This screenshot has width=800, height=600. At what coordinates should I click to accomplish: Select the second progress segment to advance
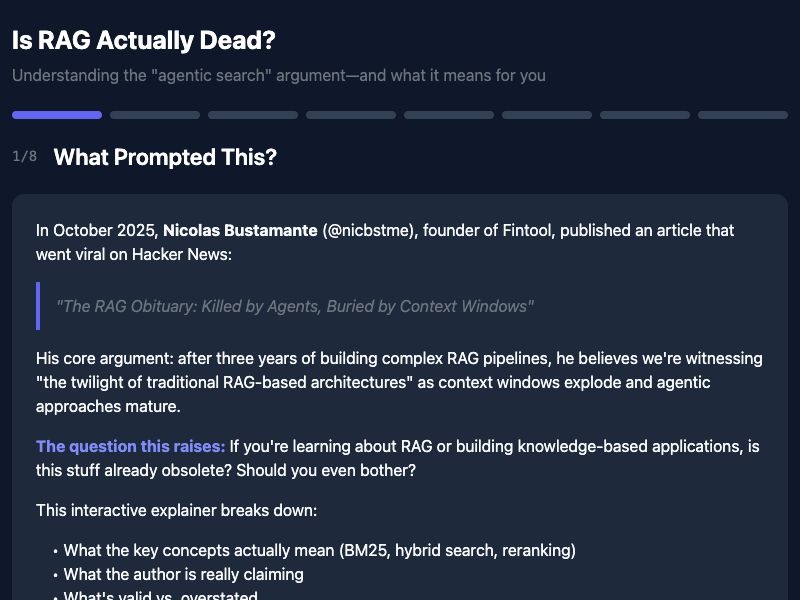pos(154,115)
